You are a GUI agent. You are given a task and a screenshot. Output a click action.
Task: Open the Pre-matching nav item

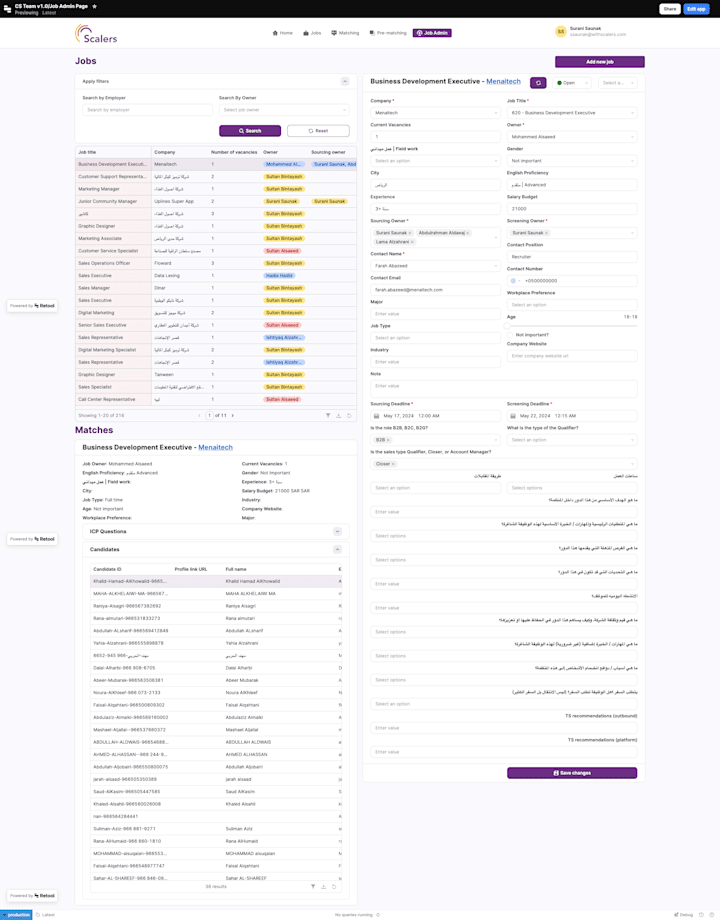pos(388,33)
